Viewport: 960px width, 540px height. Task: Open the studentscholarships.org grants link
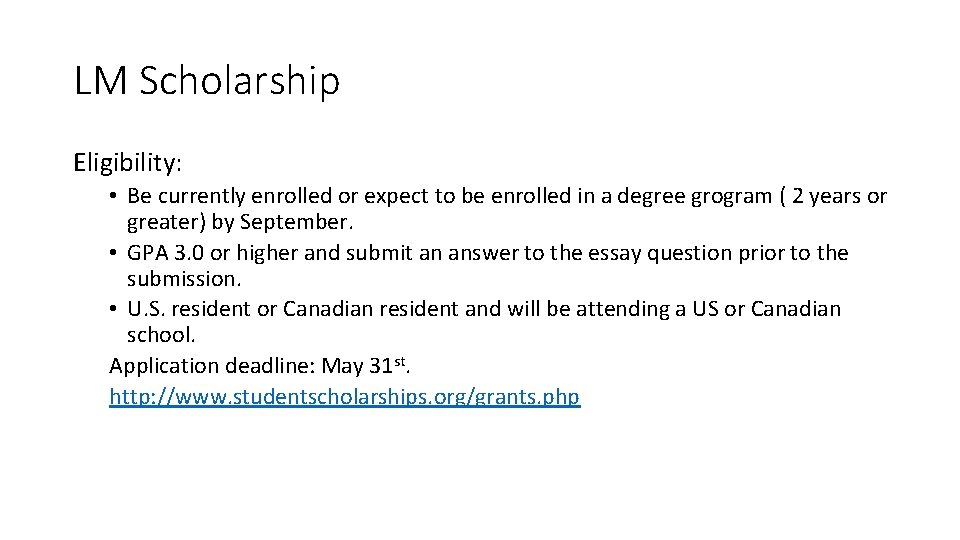tap(344, 396)
